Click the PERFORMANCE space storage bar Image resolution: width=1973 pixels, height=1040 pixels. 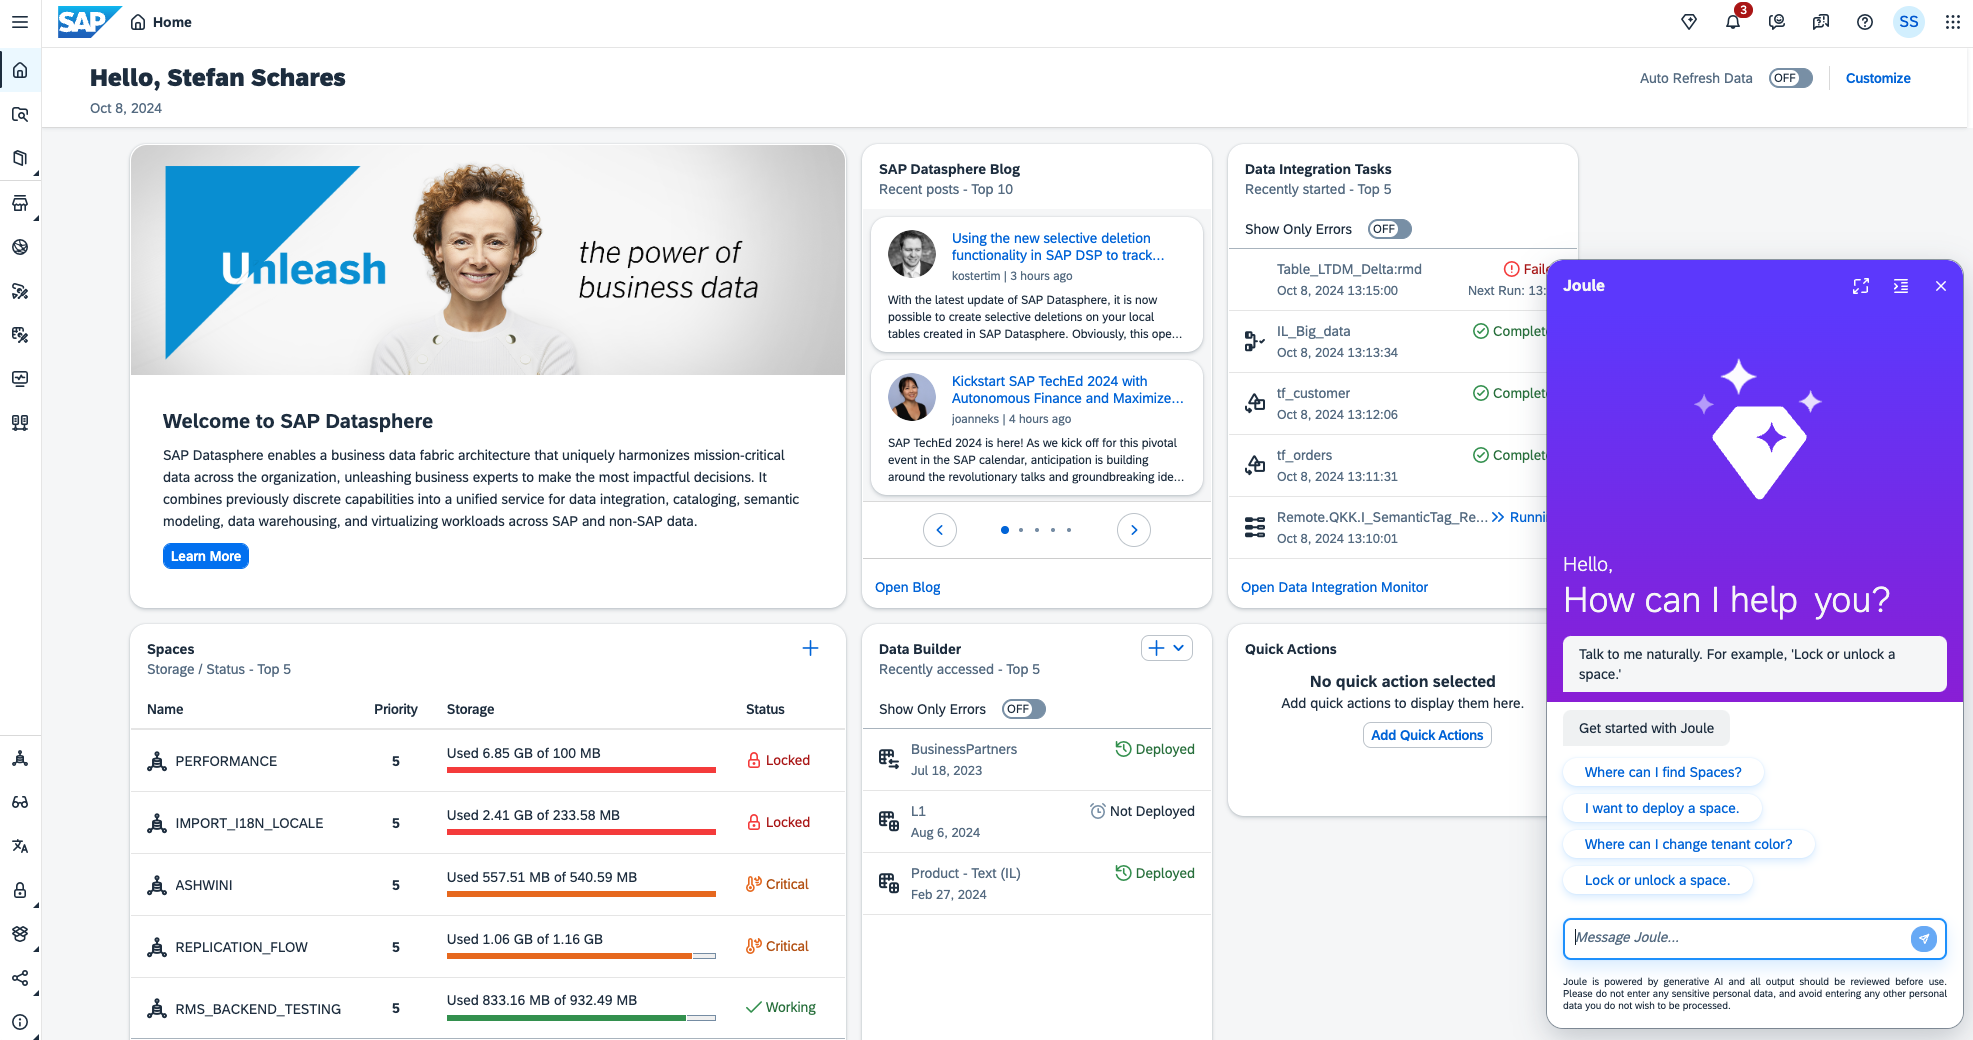coord(581,770)
